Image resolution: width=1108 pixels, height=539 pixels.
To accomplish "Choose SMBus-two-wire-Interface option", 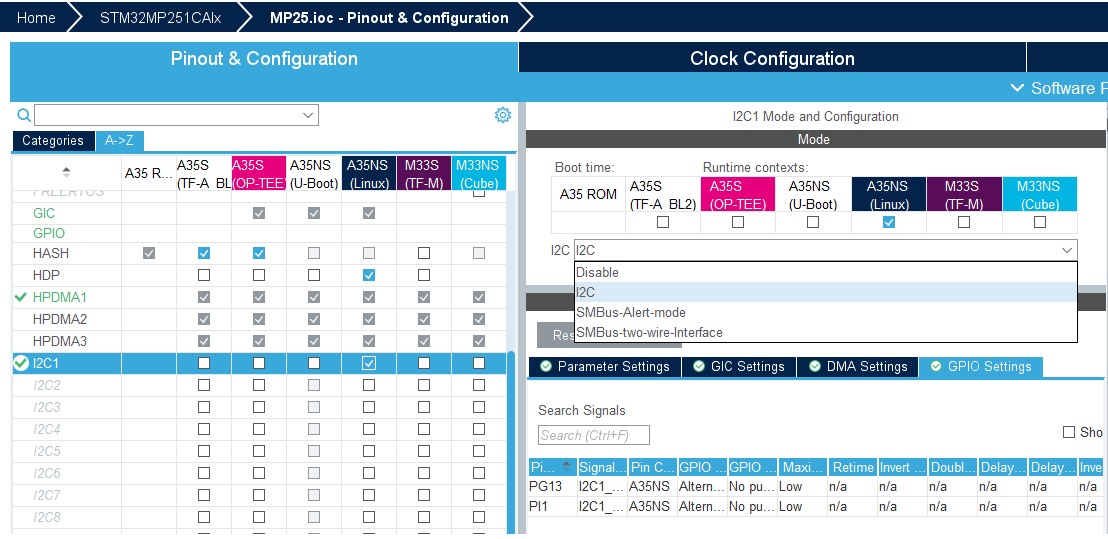I will click(825, 332).
